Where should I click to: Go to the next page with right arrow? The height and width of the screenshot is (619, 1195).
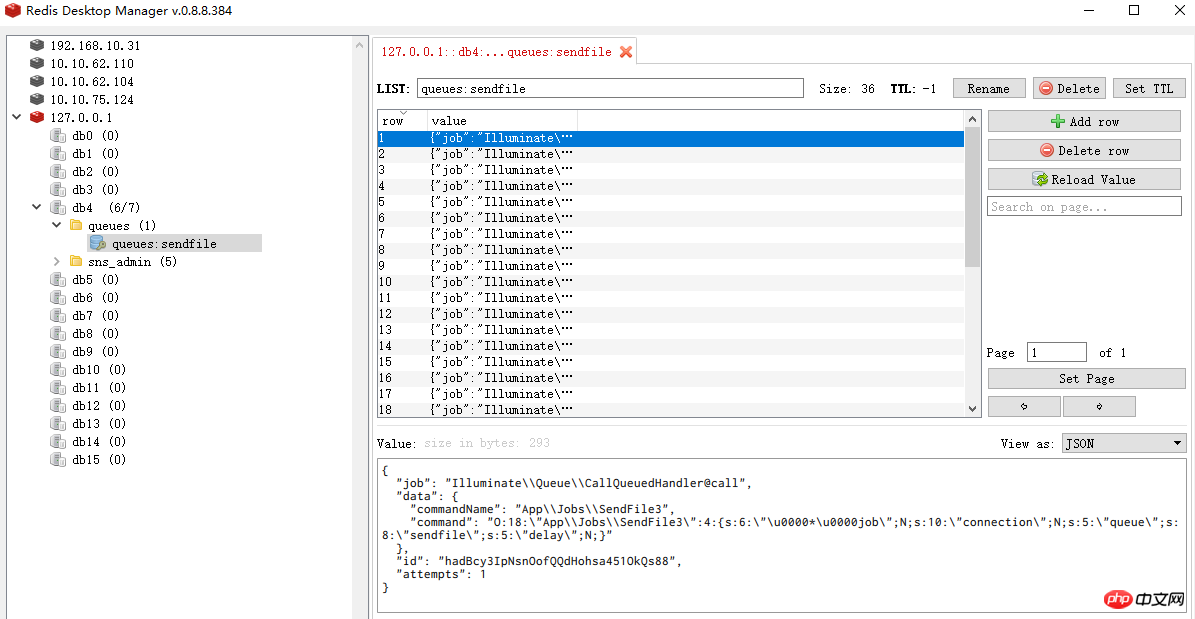[1099, 406]
